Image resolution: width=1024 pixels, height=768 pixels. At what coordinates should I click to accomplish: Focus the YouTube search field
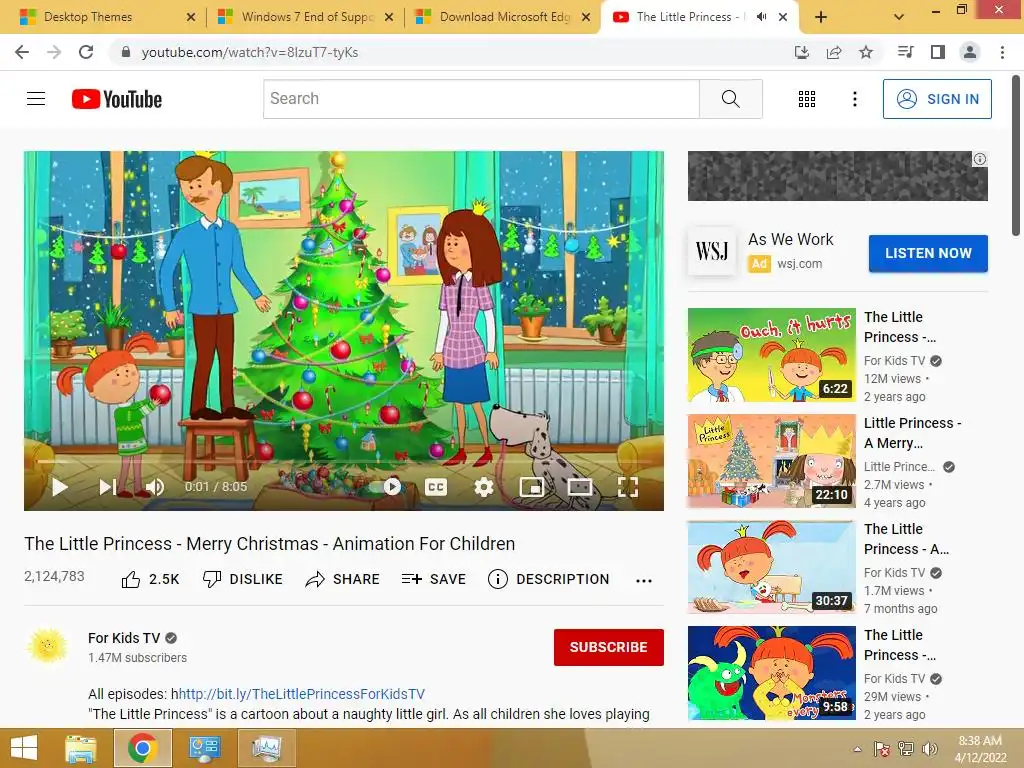[x=481, y=99]
